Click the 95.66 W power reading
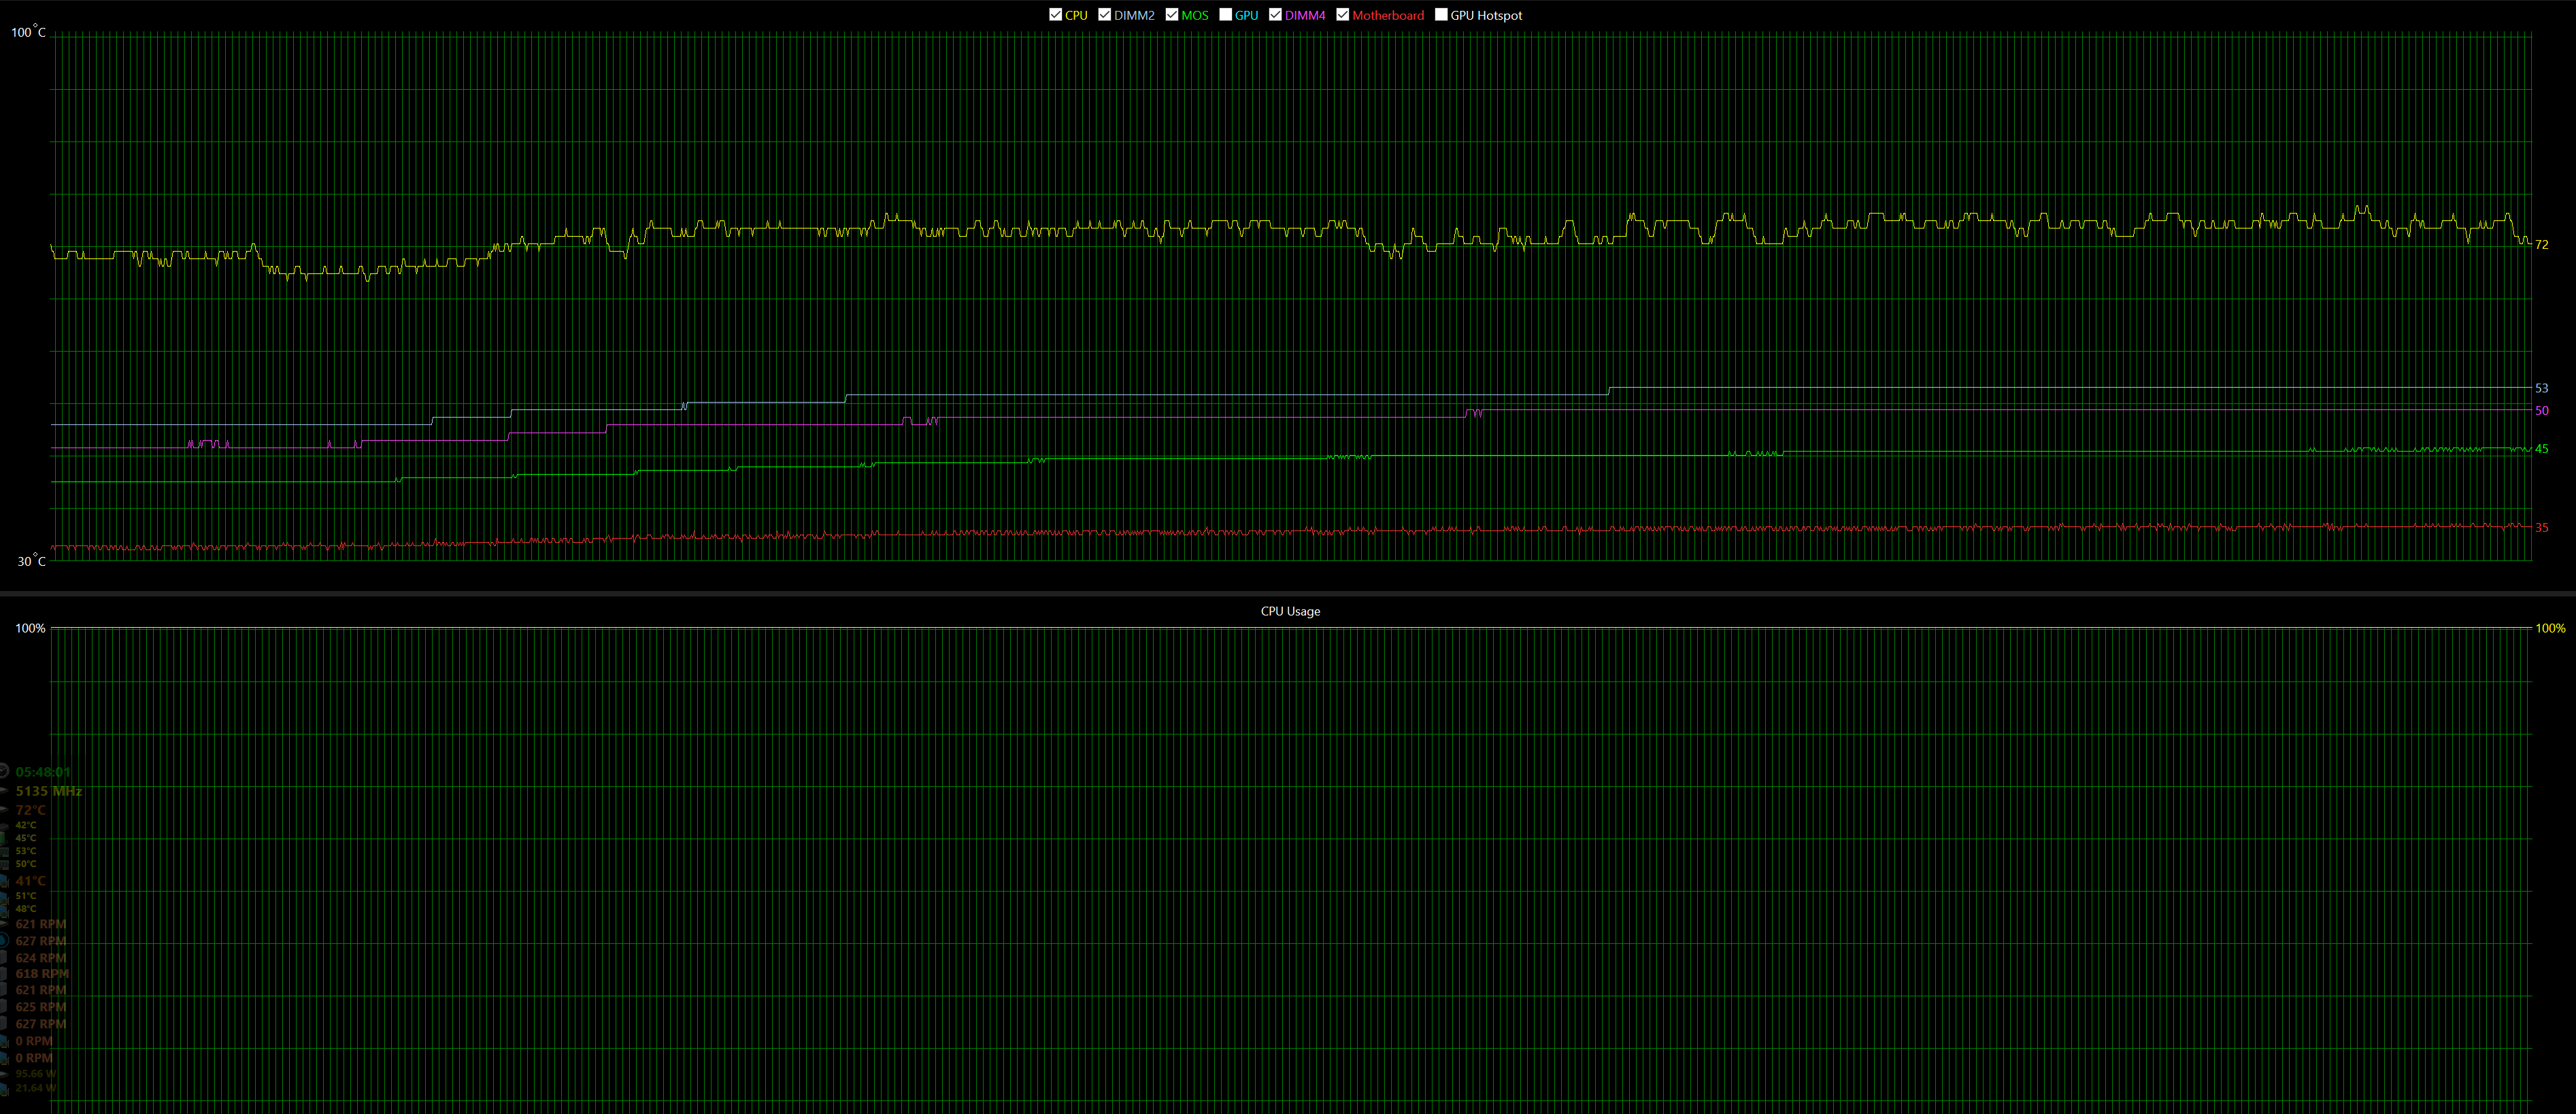This screenshot has height=1114, width=2576. pyautogui.click(x=36, y=1073)
